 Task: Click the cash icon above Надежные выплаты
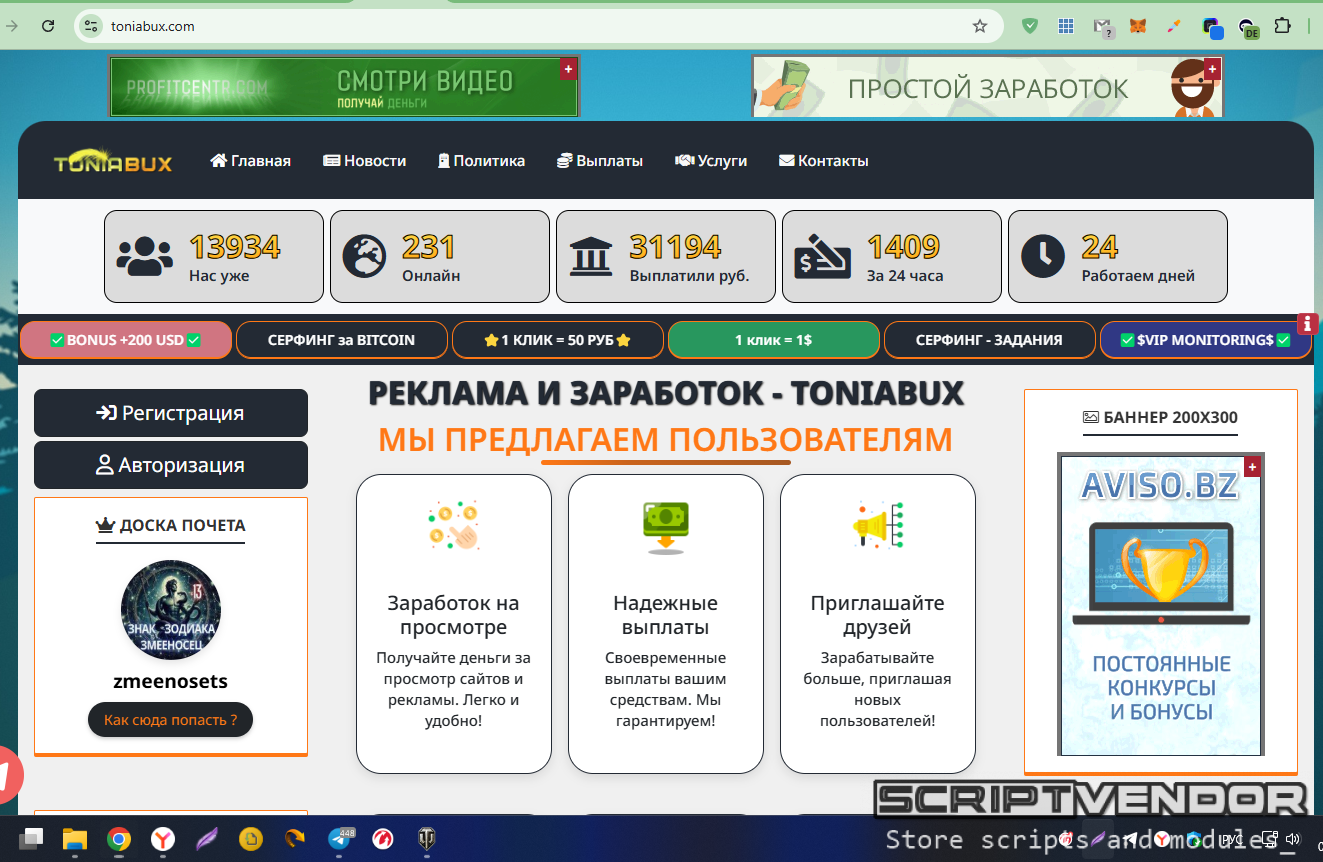pos(666,528)
